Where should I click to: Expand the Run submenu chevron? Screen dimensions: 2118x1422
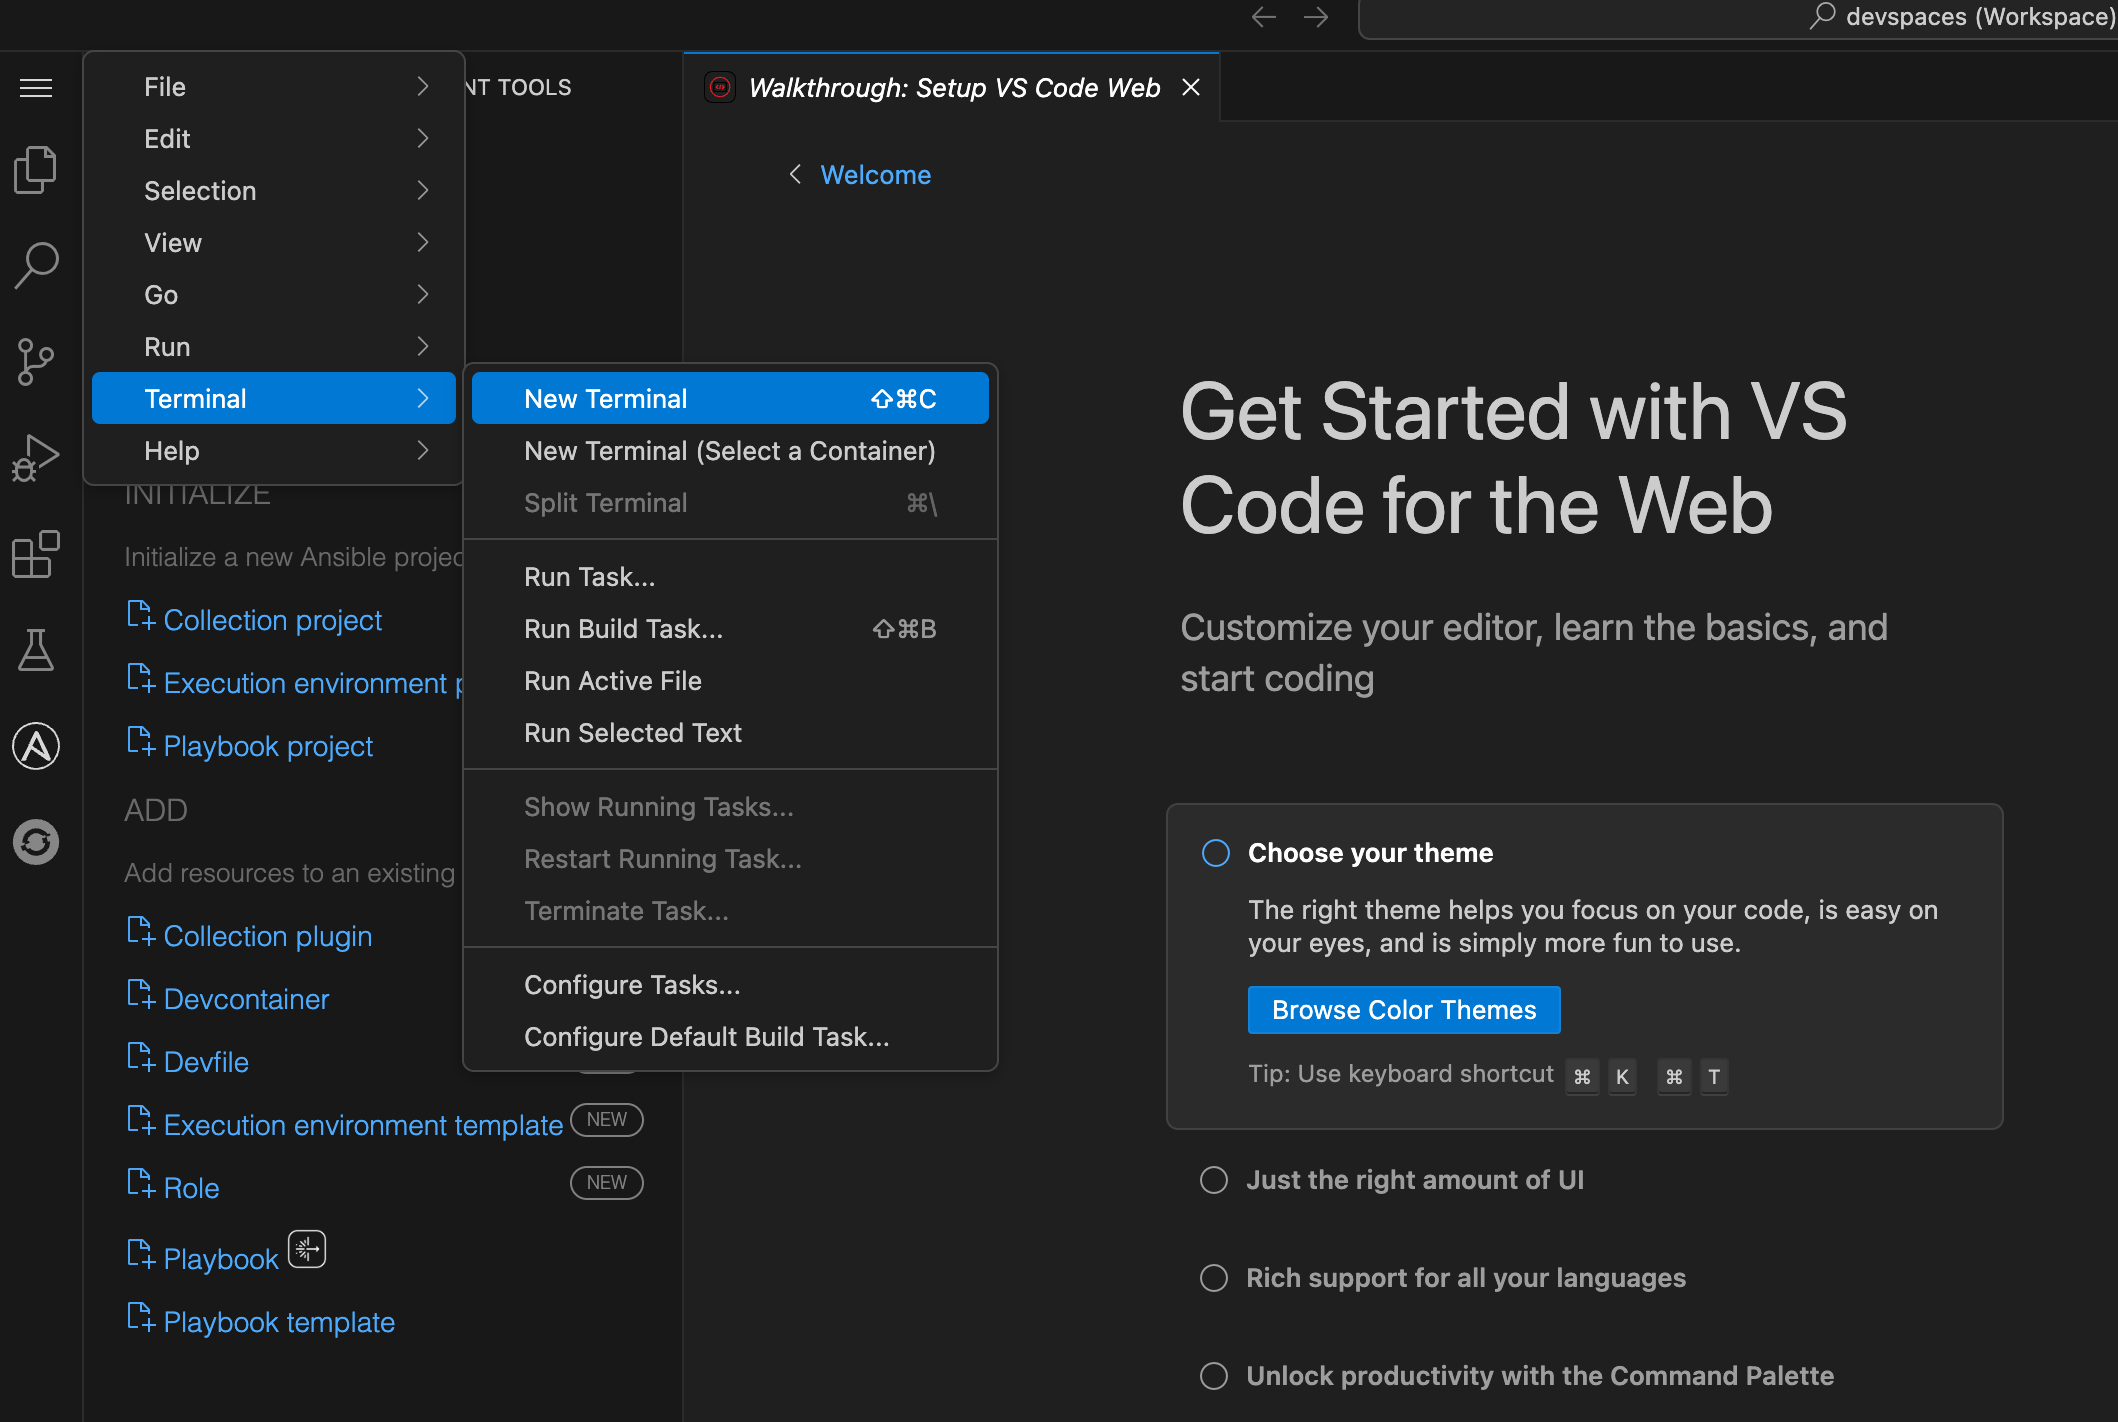[x=422, y=346]
